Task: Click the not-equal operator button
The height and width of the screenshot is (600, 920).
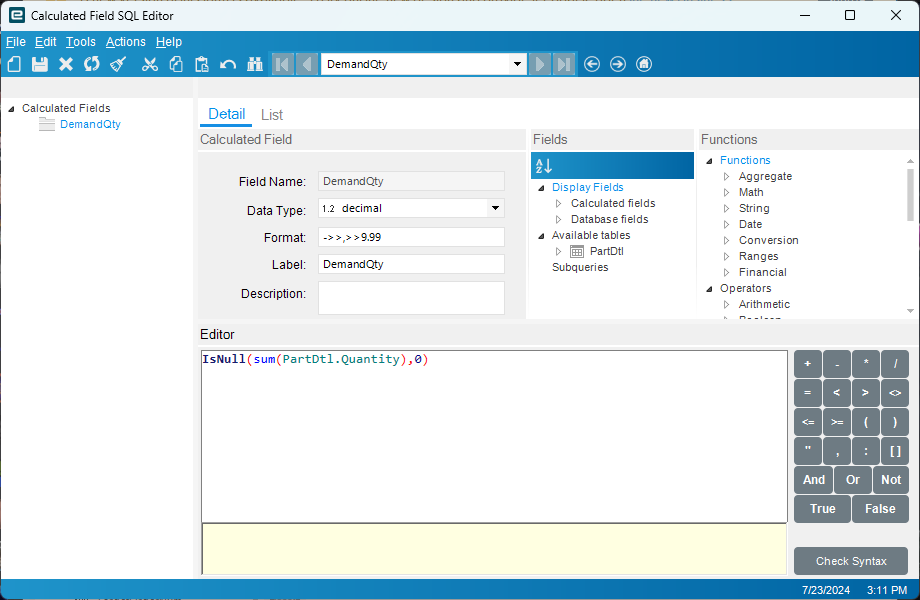Action: (895, 394)
